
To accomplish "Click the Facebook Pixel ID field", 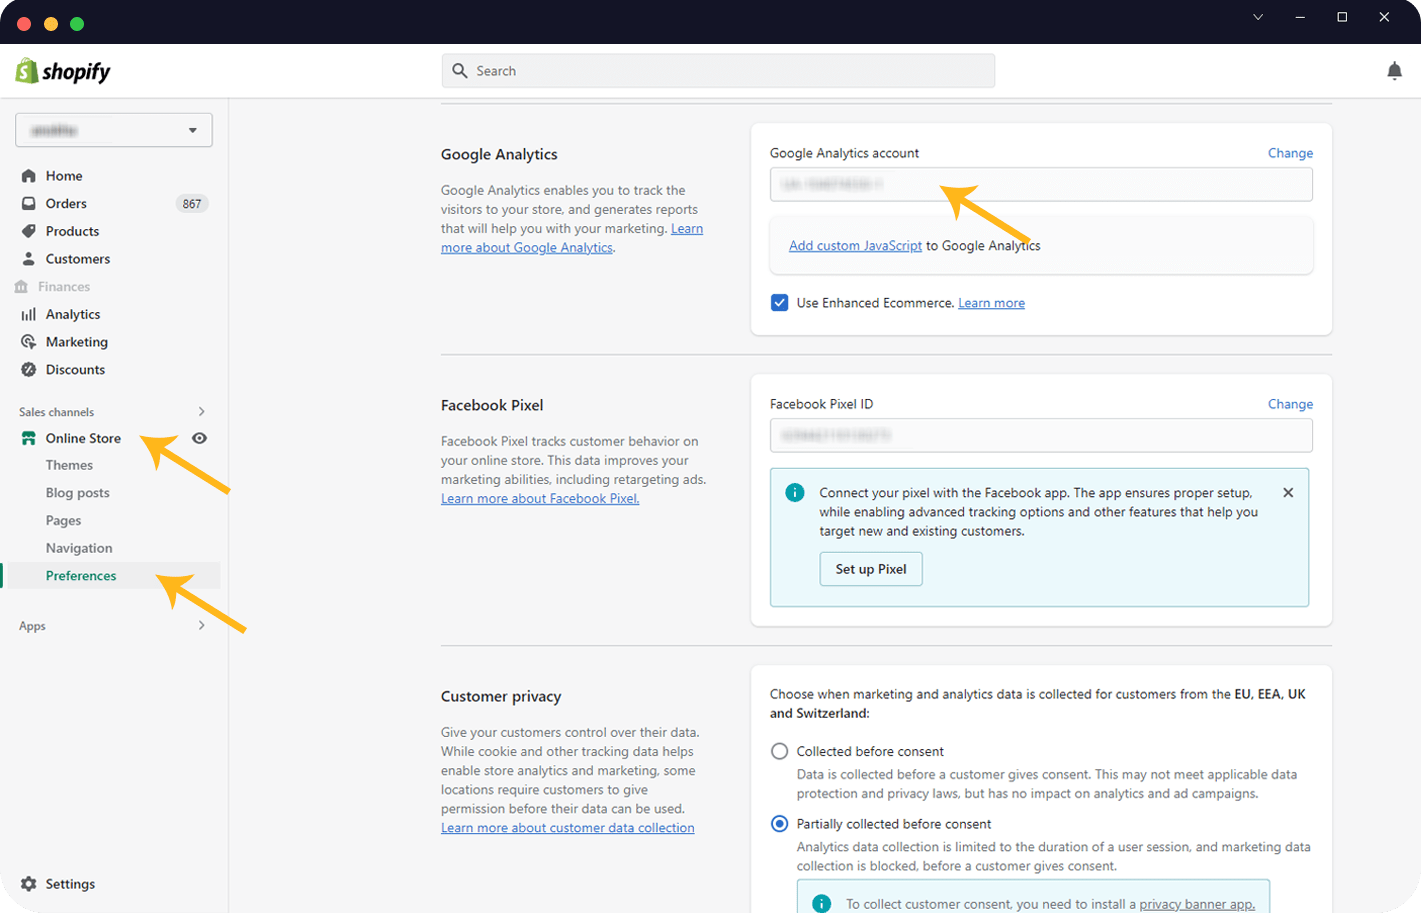I will (x=1041, y=435).
